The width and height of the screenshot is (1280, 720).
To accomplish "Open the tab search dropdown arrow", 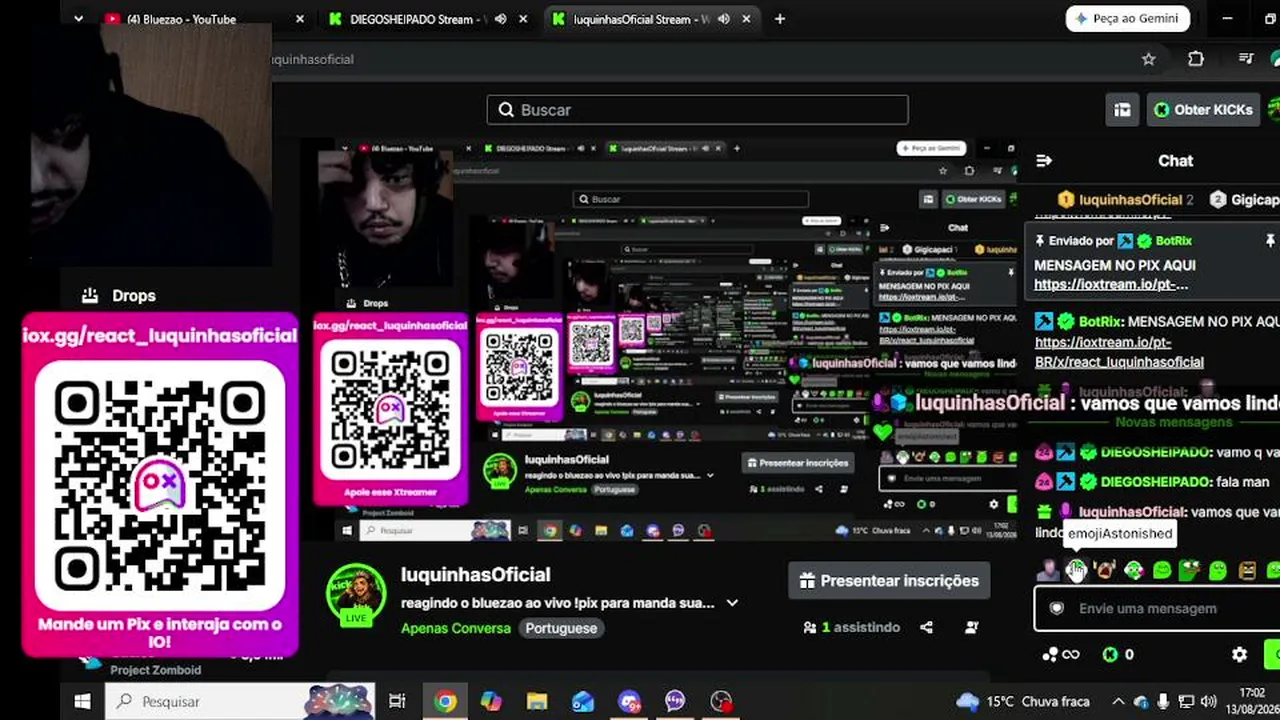I will pos(78,19).
